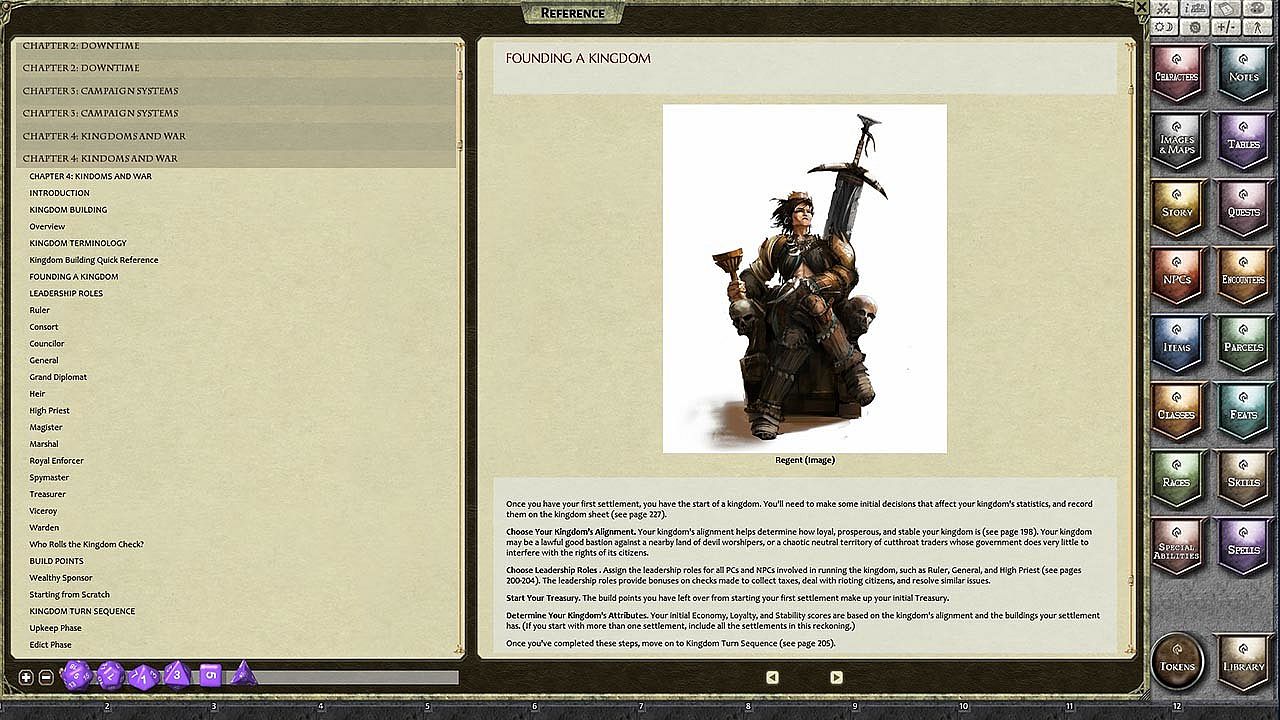
Task: Select the Councilor index entry
Action: point(47,344)
